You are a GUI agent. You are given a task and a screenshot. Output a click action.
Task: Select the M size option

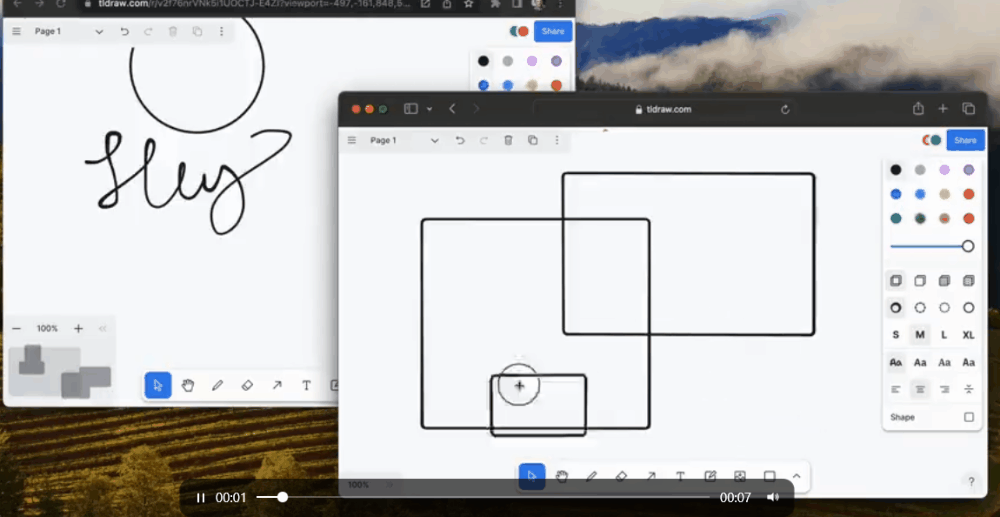click(920, 335)
